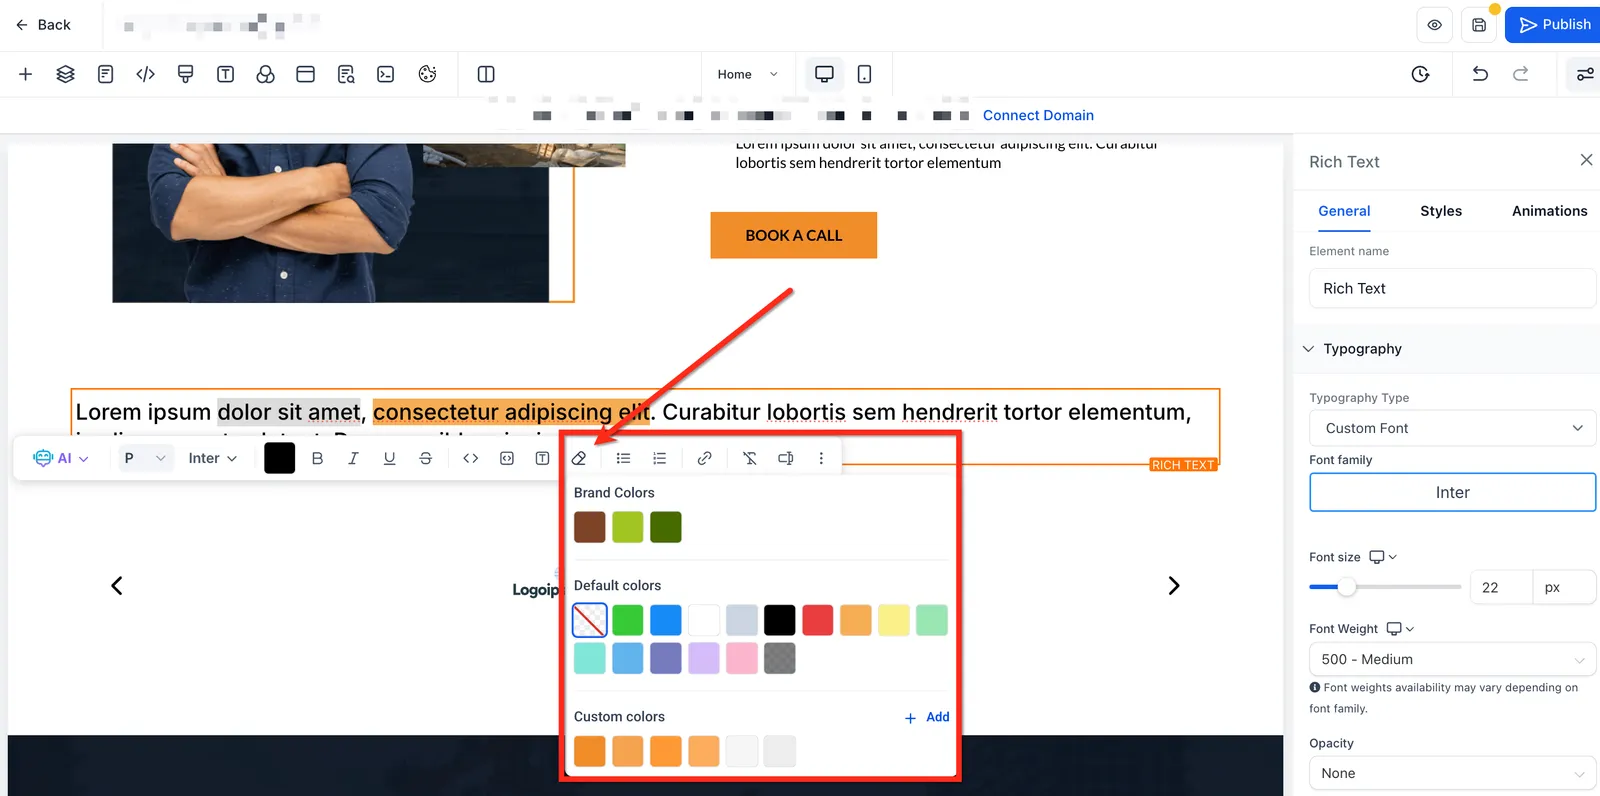Viewport: 1600px width, 796px height.
Task: Switch to the Styles tab
Action: pyautogui.click(x=1440, y=211)
